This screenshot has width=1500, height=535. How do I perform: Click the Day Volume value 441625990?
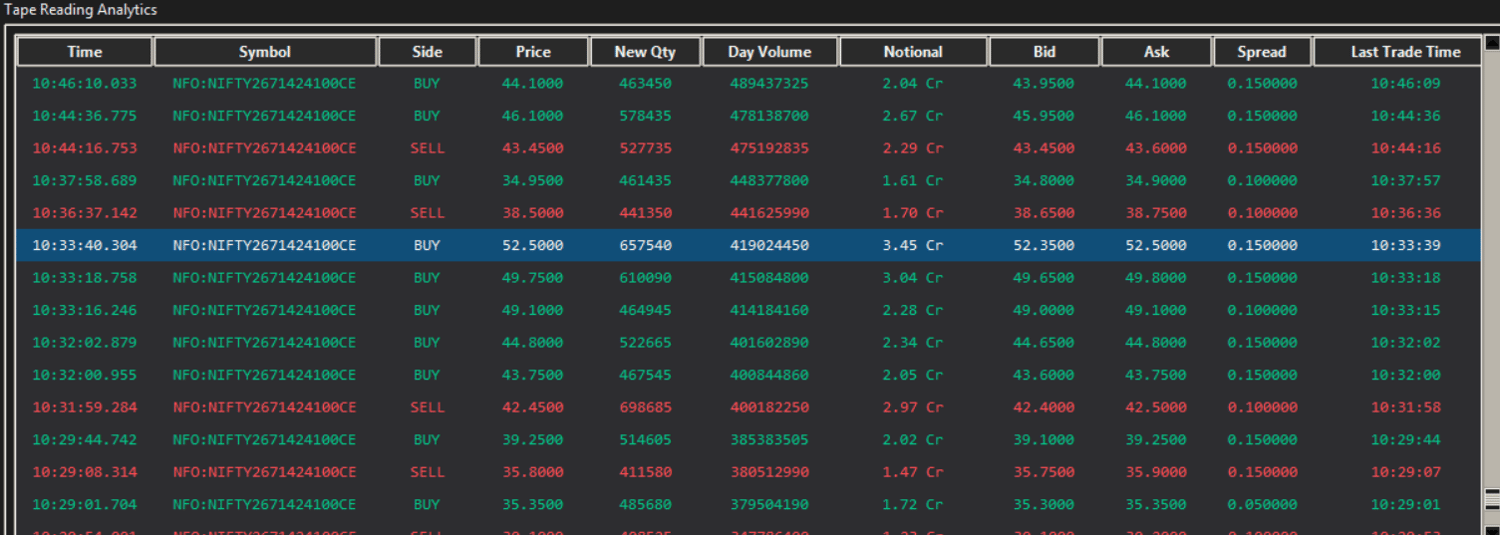tap(770, 213)
